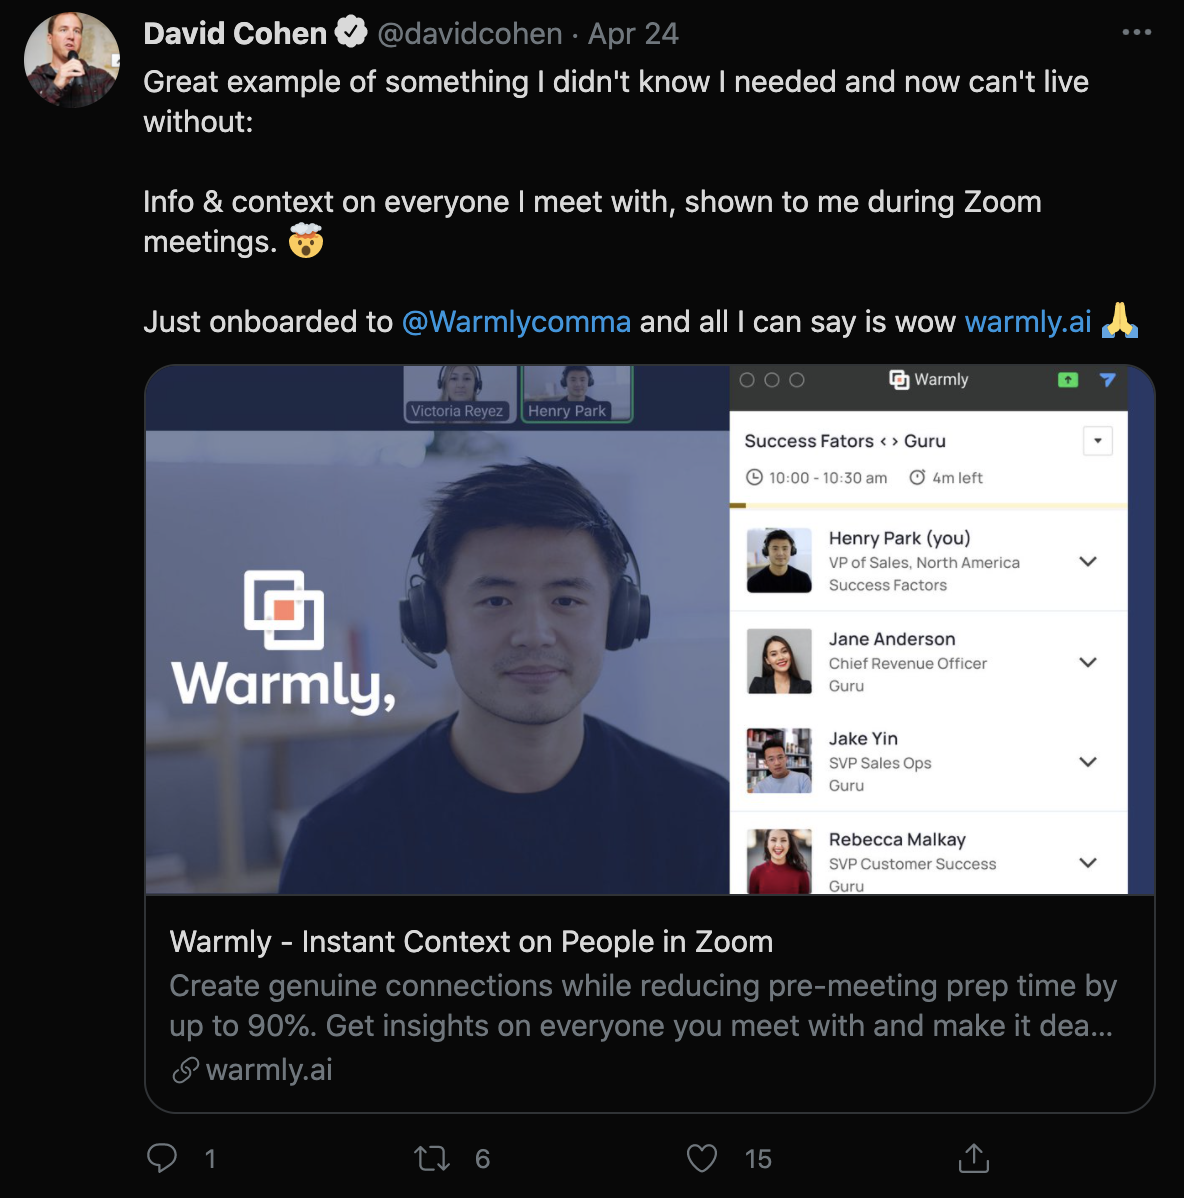Open the @Warmlycomma mention link
Image resolution: width=1184 pixels, height=1198 pixels.
click(x=516, y=322)
